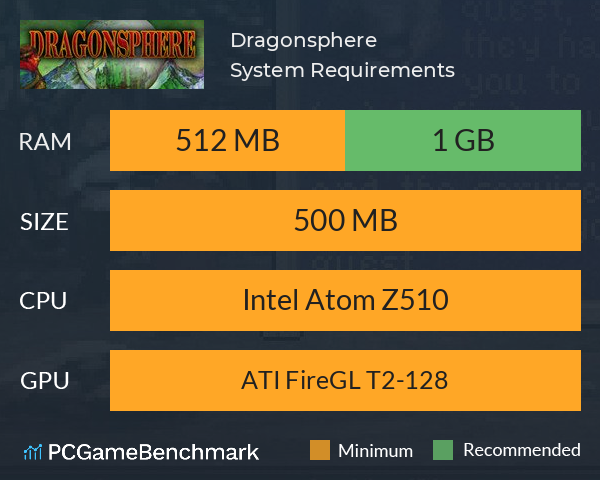Click the System Requirements heading text
This screenshot has width=600, height=480.
[x=342, y=70]
